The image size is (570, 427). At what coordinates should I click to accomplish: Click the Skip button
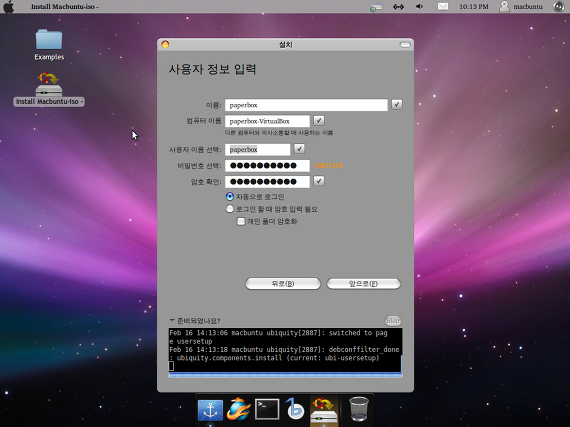pos(393,321)
